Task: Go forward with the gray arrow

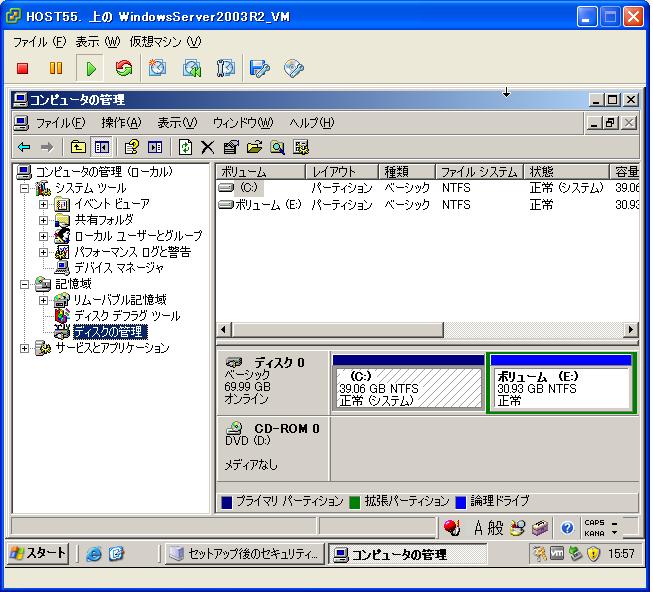Action: [47, 147]
